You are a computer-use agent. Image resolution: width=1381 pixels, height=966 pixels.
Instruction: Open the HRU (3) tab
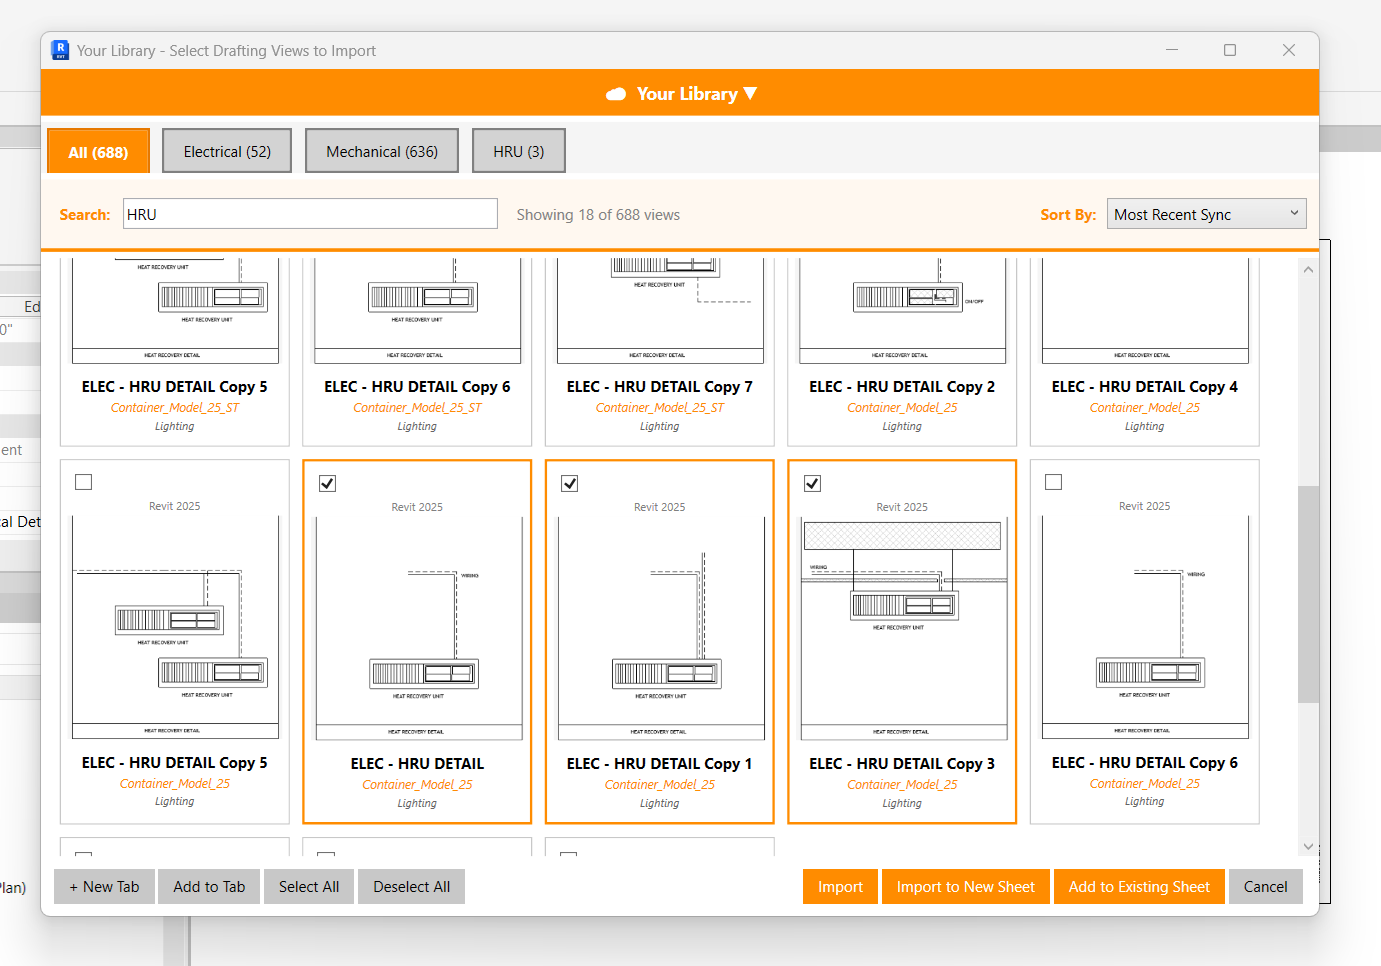pyautogui.click(x=518, y=152)
